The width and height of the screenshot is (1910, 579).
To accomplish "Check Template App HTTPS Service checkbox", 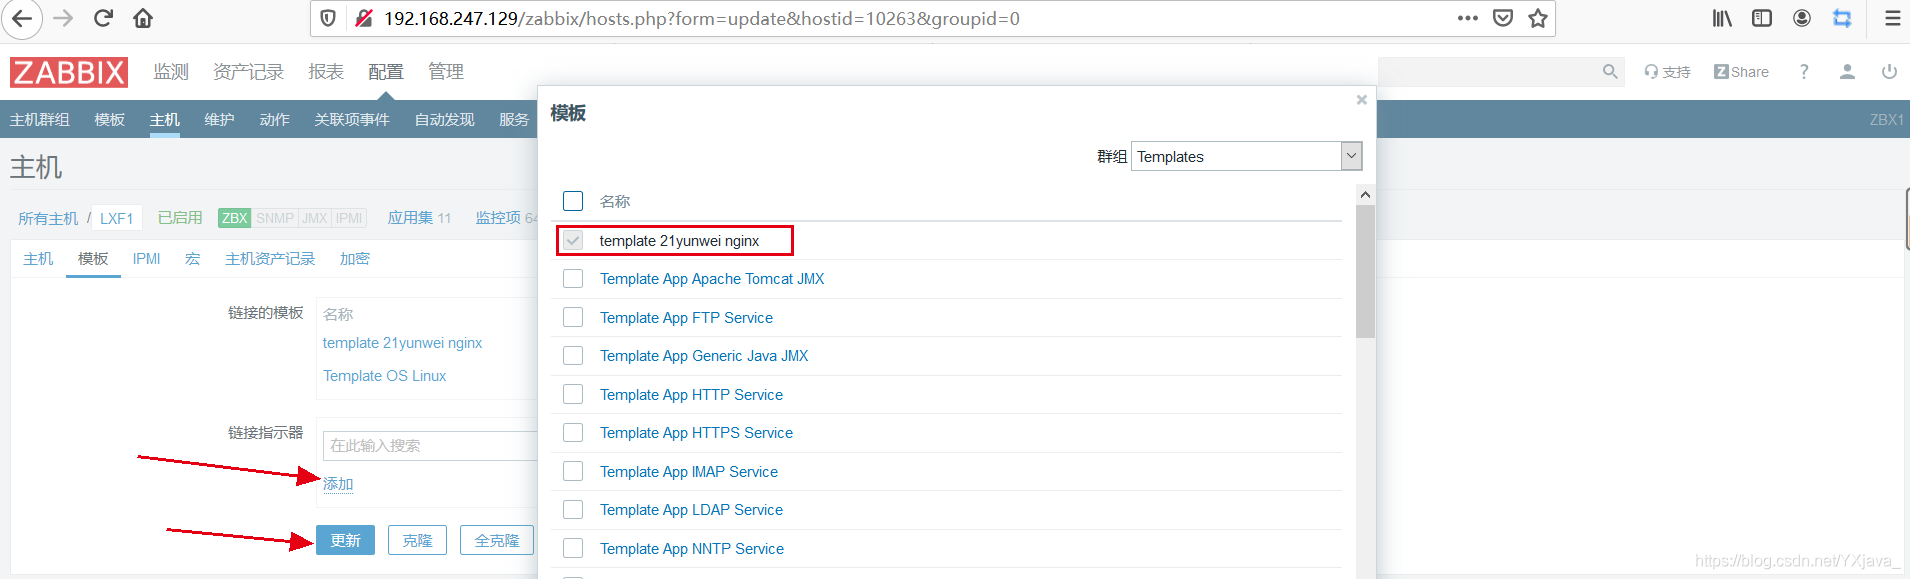I will [573, 433].
